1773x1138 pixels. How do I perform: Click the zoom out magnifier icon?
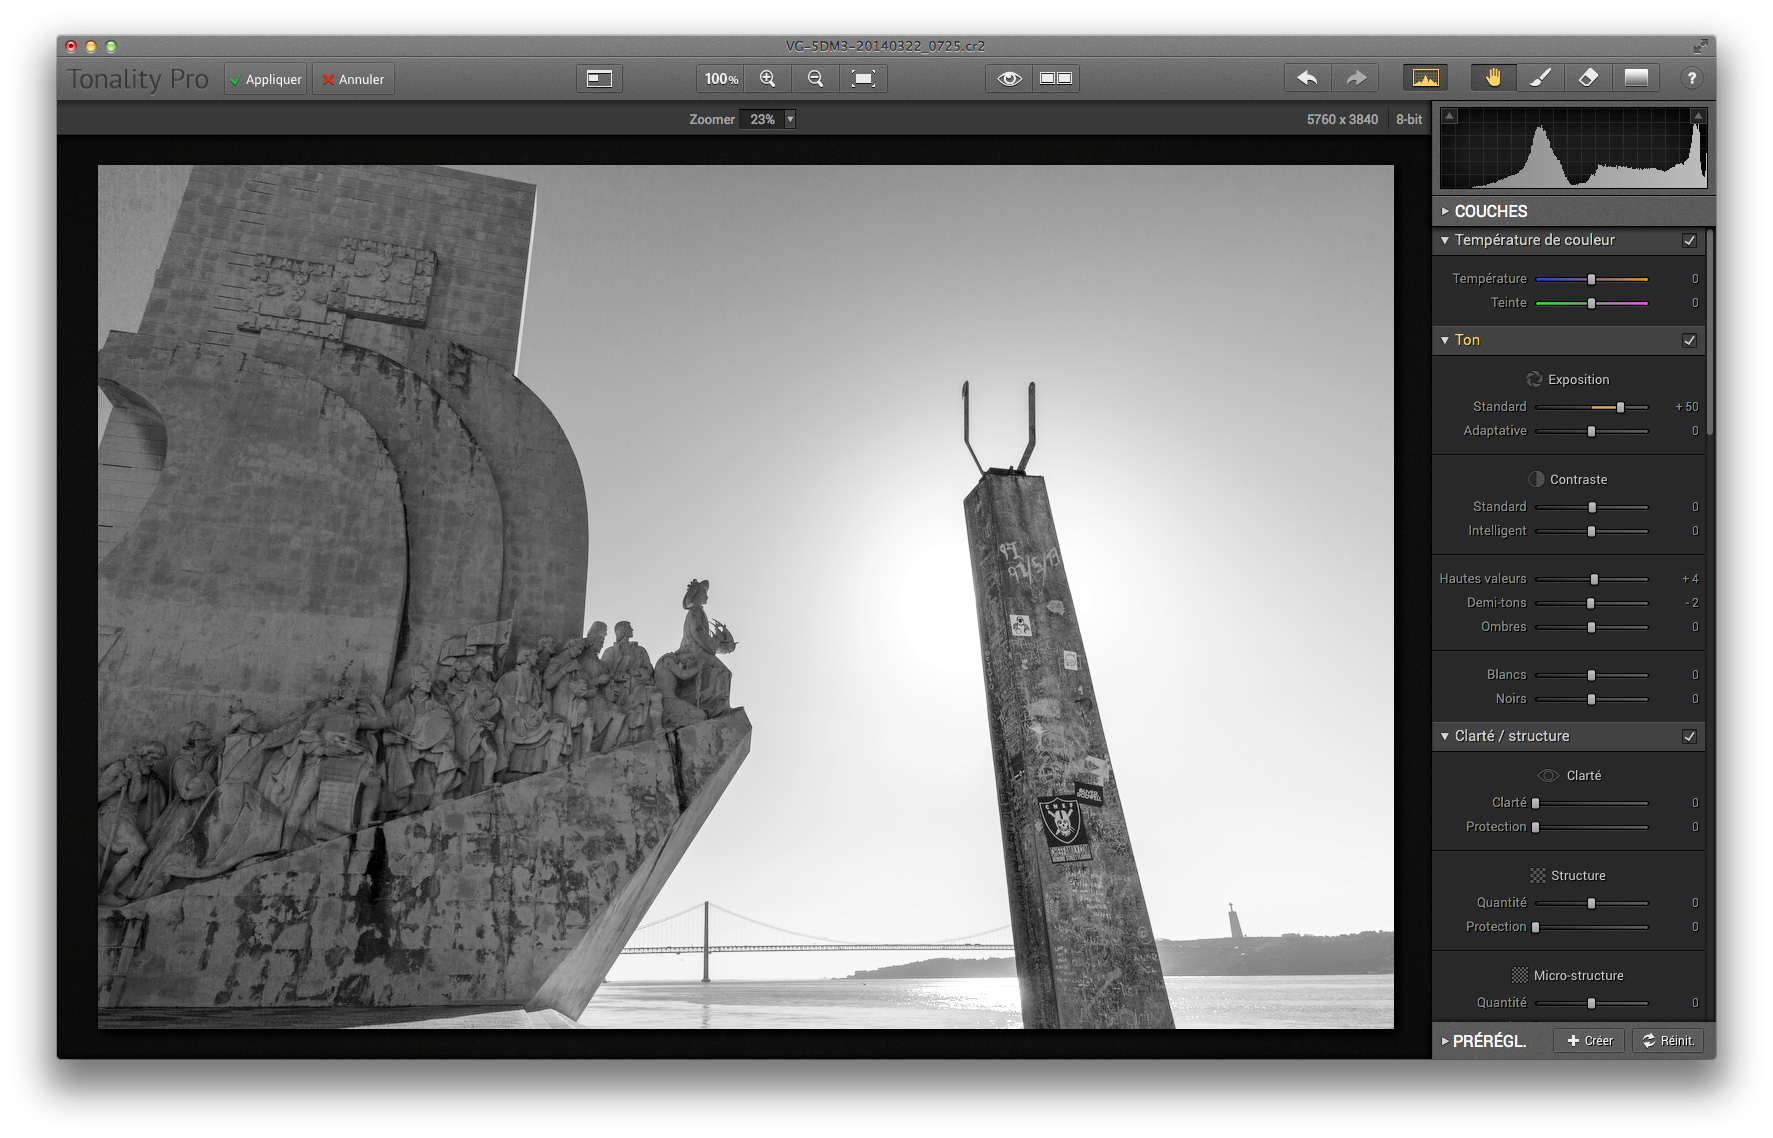(x=815, y=78)
